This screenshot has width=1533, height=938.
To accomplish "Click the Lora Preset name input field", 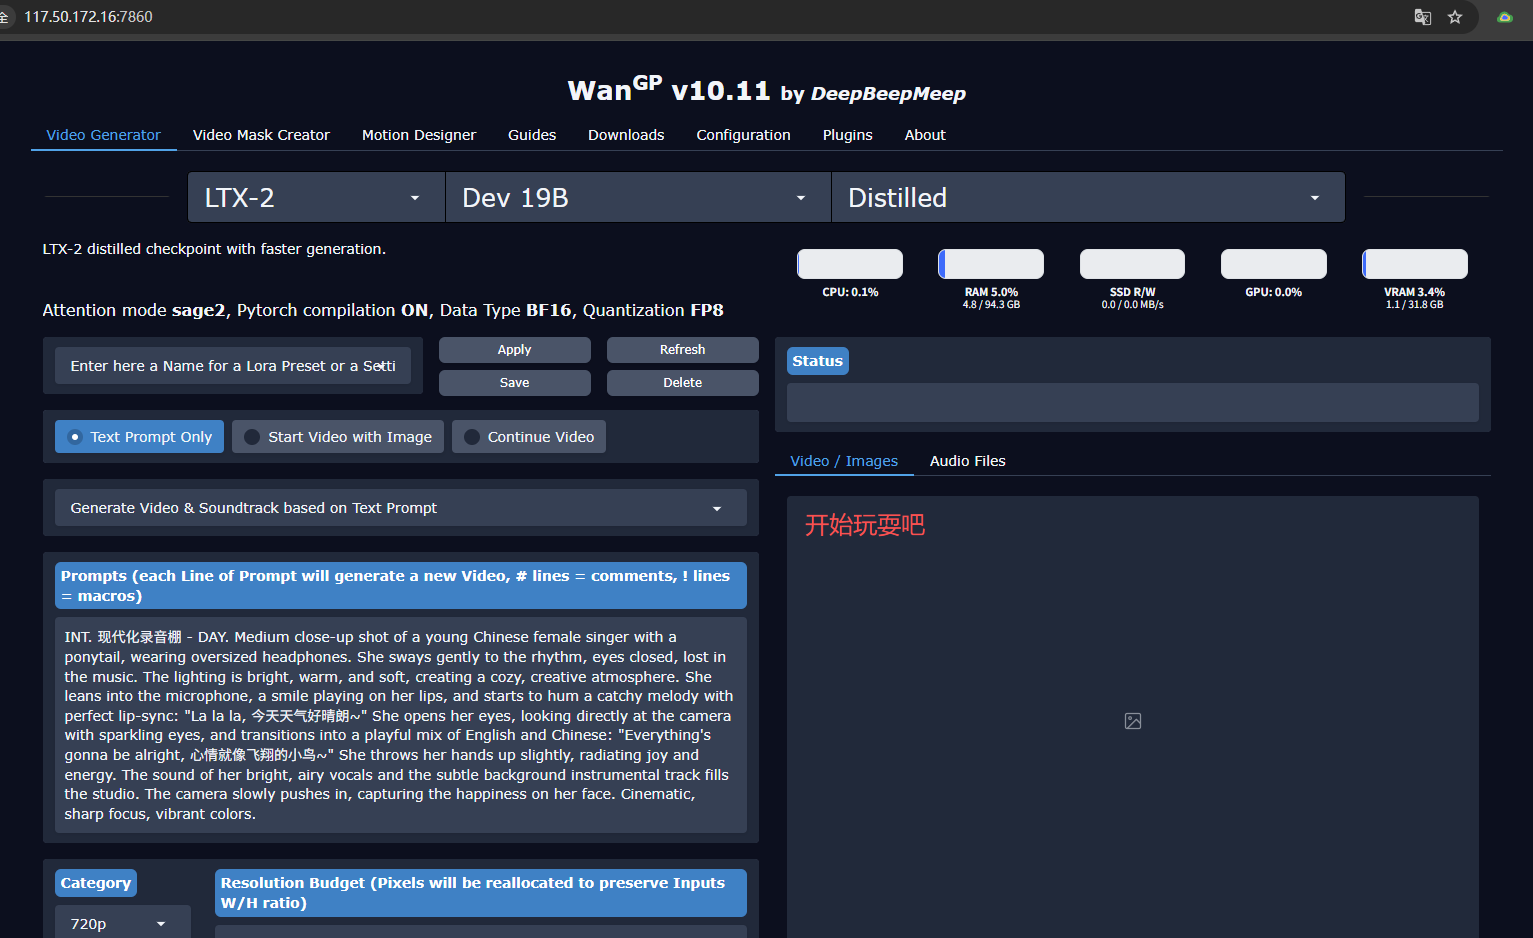I will click(x=233, y=366).
